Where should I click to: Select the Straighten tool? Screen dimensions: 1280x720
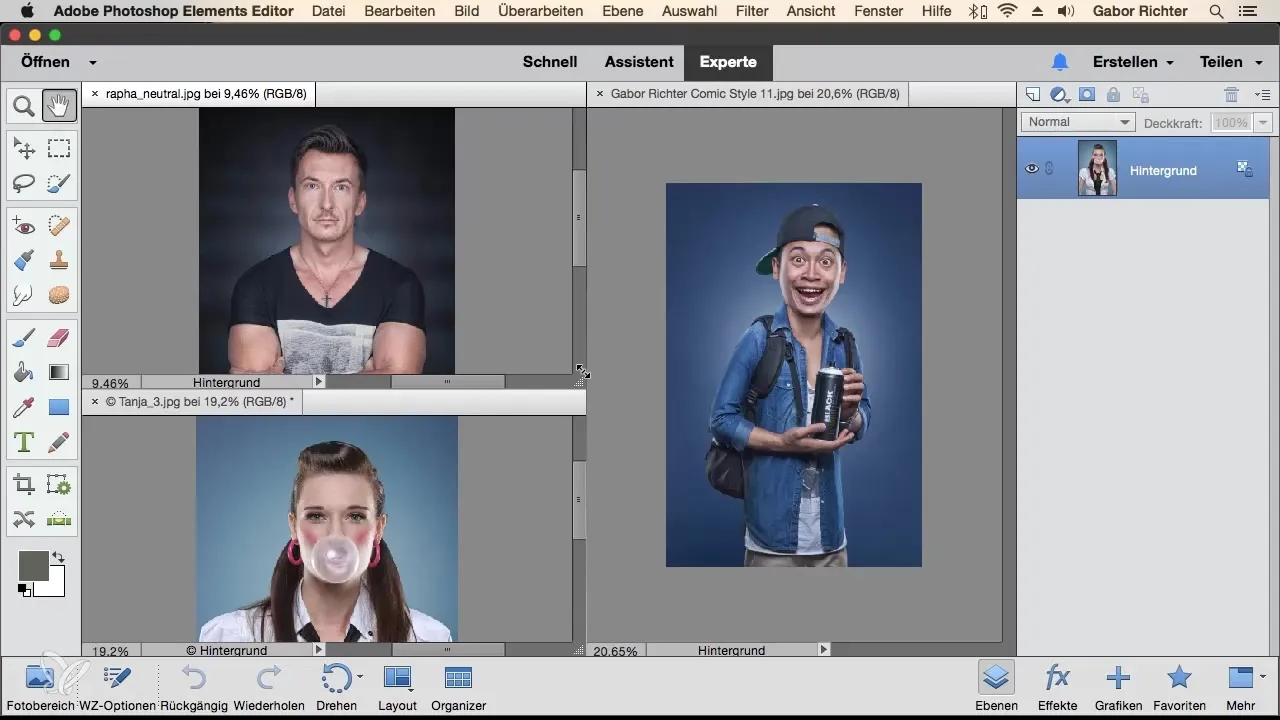click(x=59, y=519)
